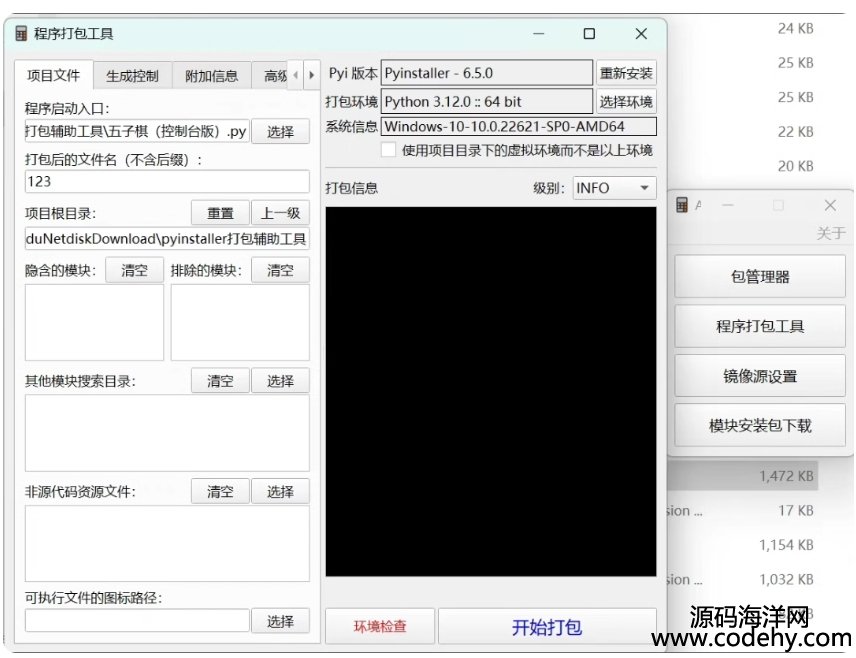The height and width of the screenshot is (658, 856).
Task: Click the Pyinstaller - 6.5.0 version field
Action: pyautogui.click(x=486, y=73)
